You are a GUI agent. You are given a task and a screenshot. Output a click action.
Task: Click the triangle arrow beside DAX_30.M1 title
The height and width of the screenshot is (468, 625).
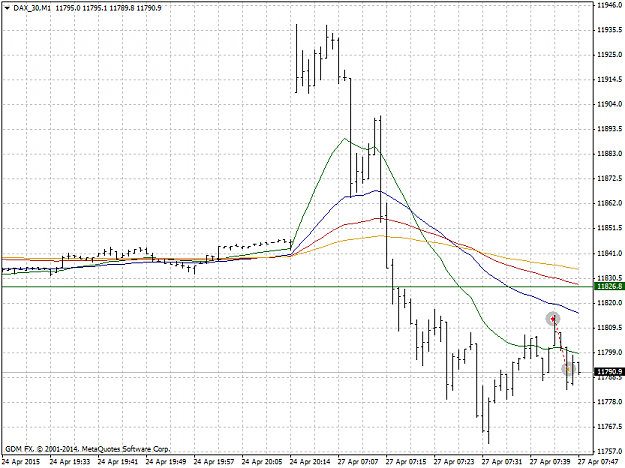coord(8,8)
